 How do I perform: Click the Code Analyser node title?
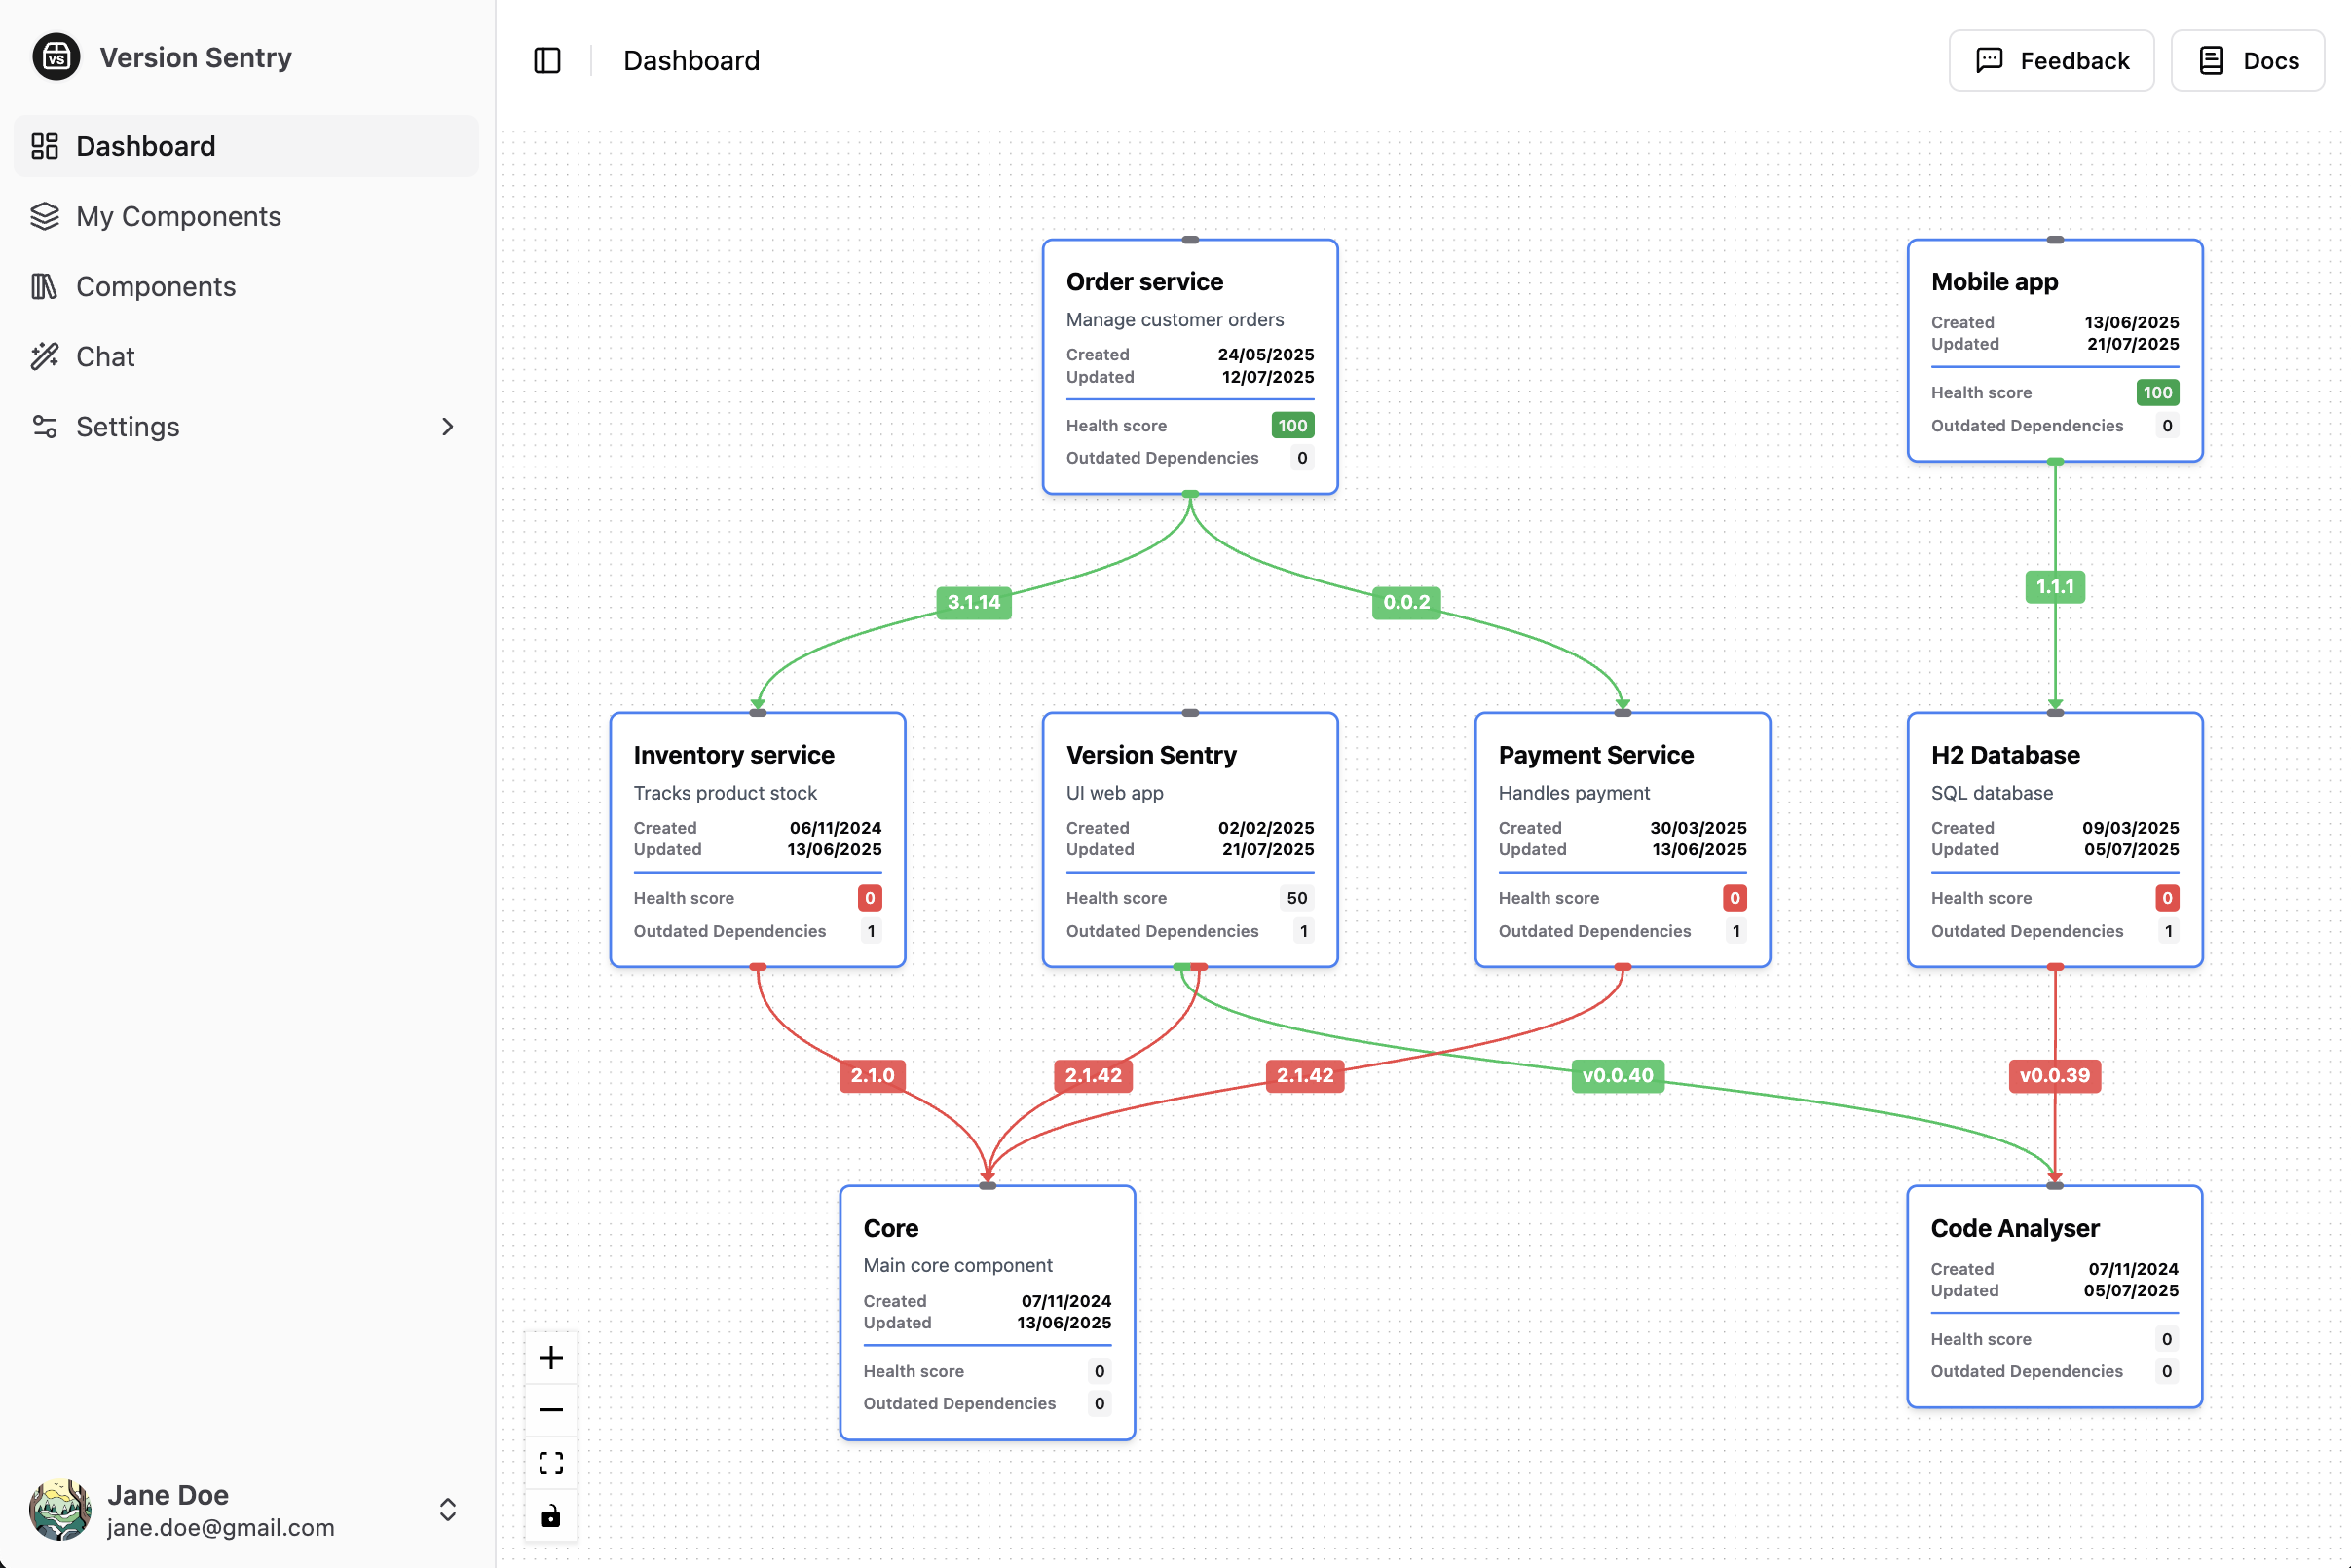click(x=2014, y=1228)
